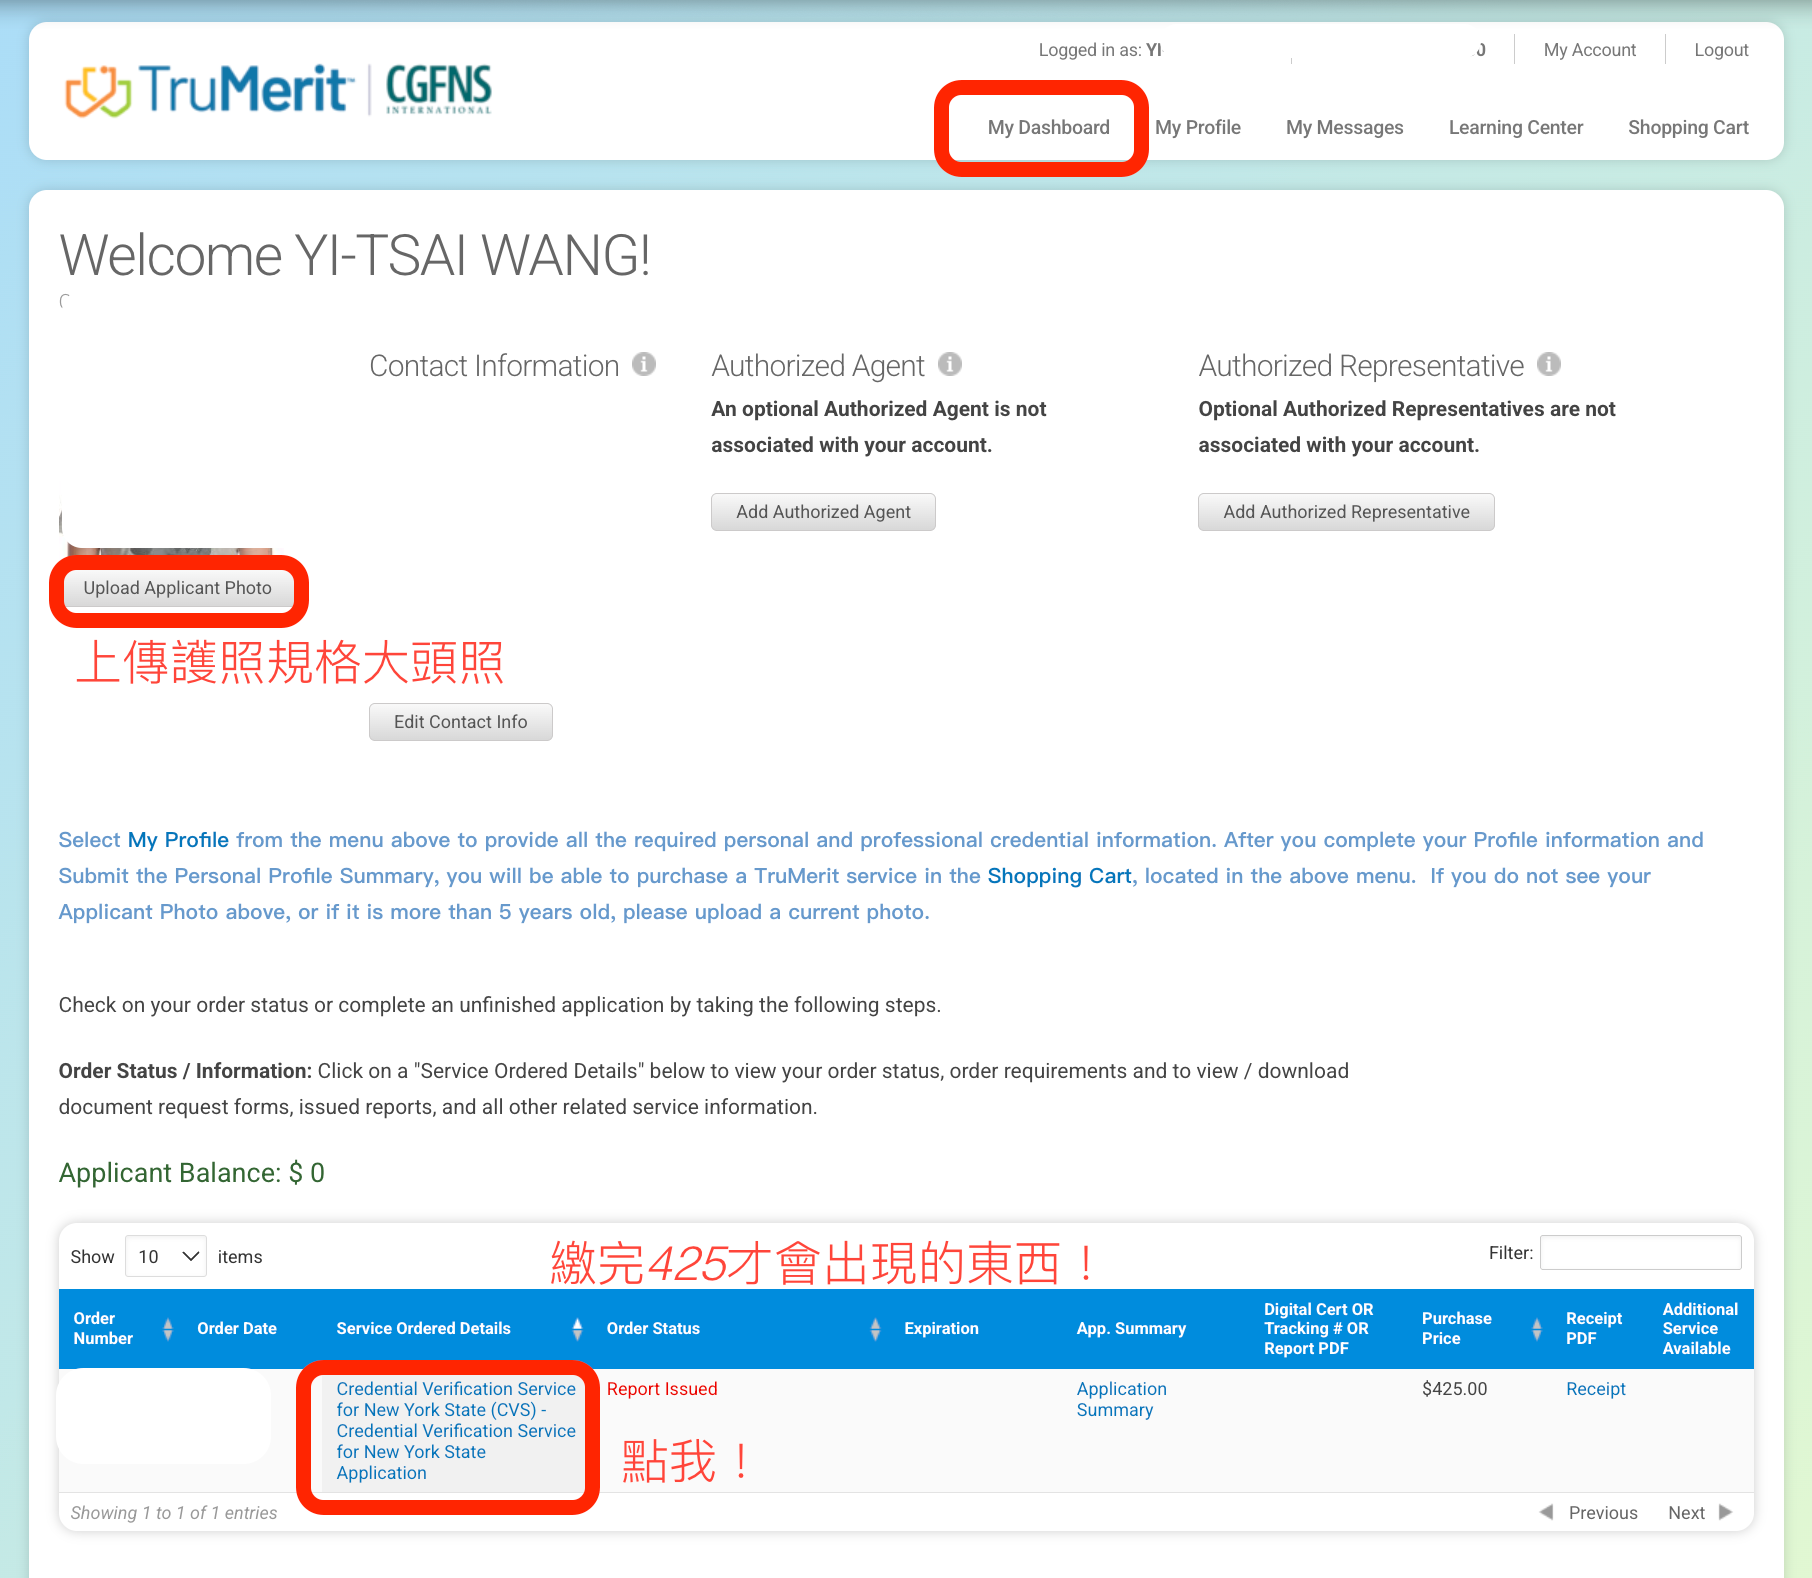Open the Learning Center
This screenshot has width=1812, height=1578.
click(1515, 128)
